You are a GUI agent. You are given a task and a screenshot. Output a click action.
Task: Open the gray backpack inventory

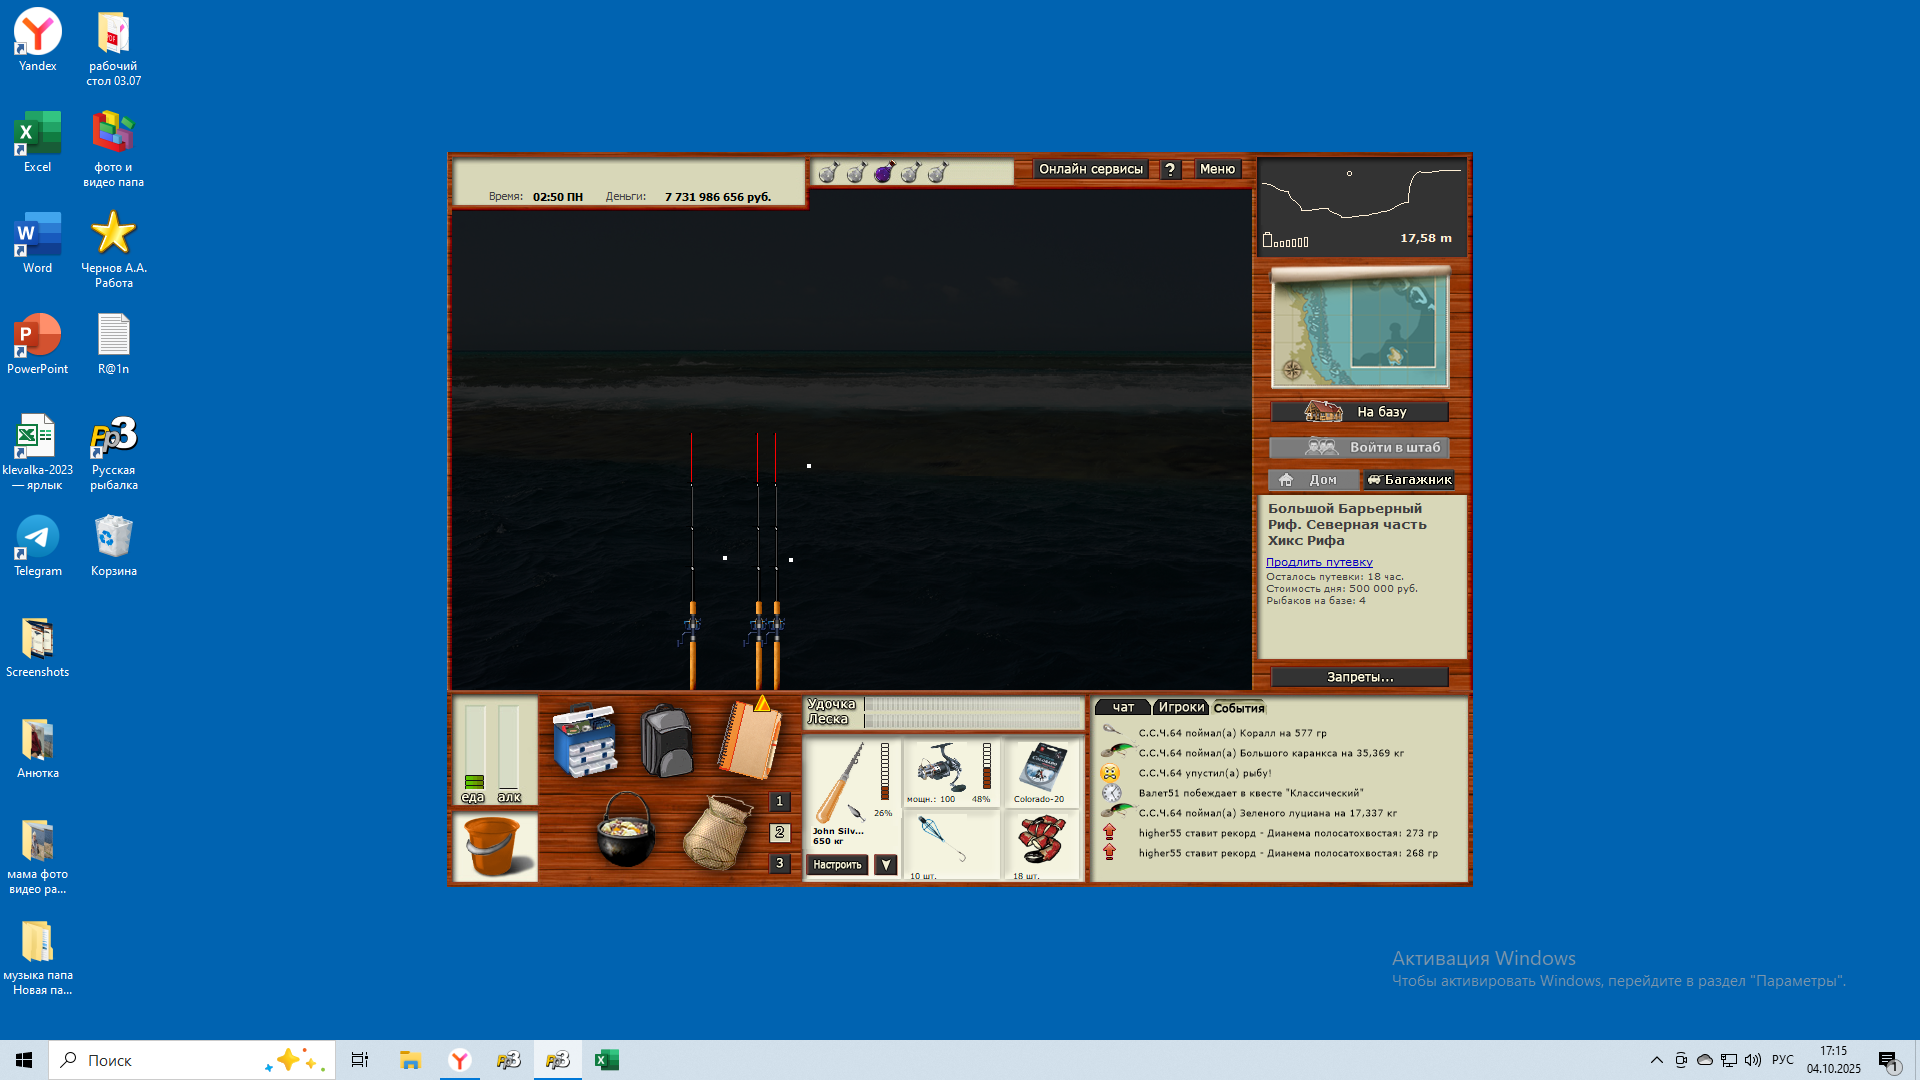tap(666, 741)
